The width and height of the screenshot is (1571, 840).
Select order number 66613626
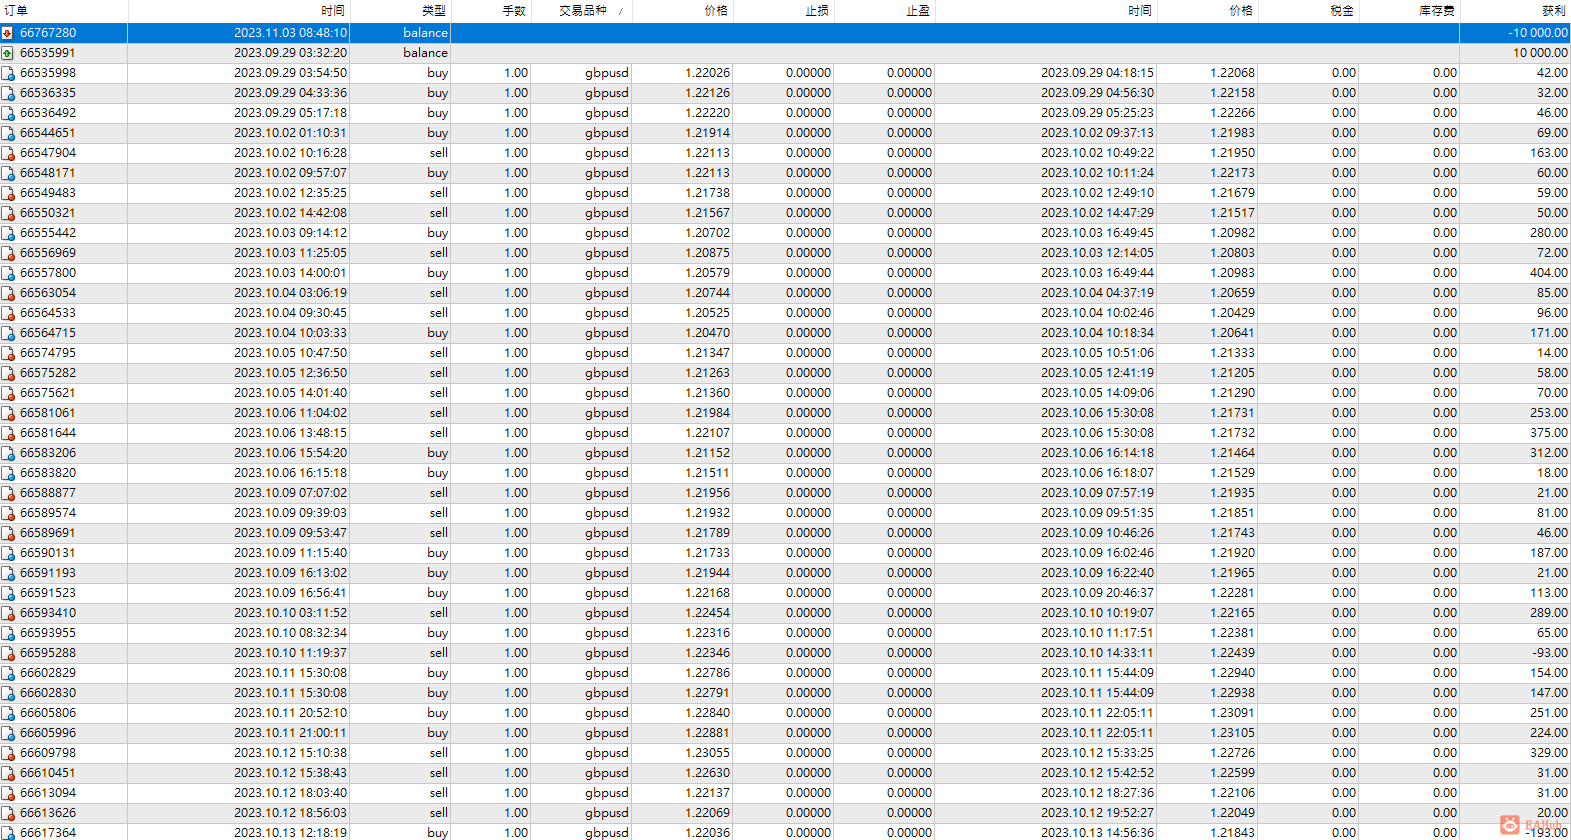point(48,813)
